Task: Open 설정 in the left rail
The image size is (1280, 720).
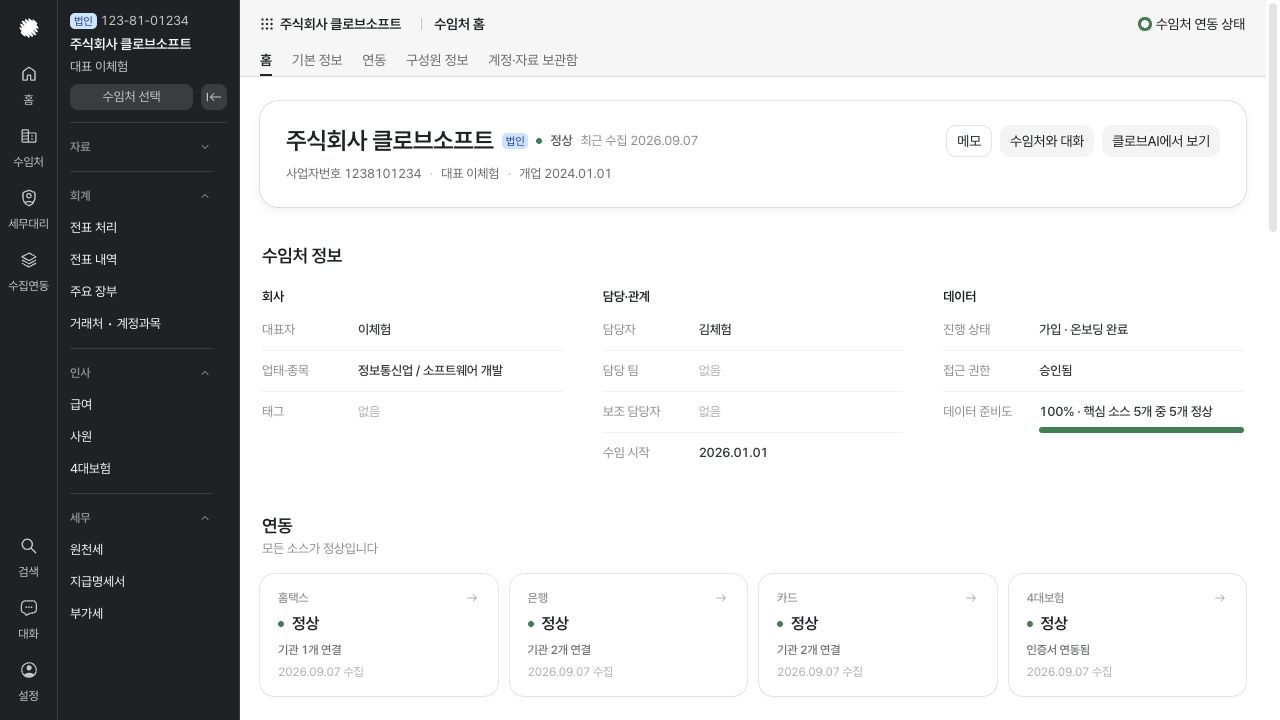Action: click(29, 681)
